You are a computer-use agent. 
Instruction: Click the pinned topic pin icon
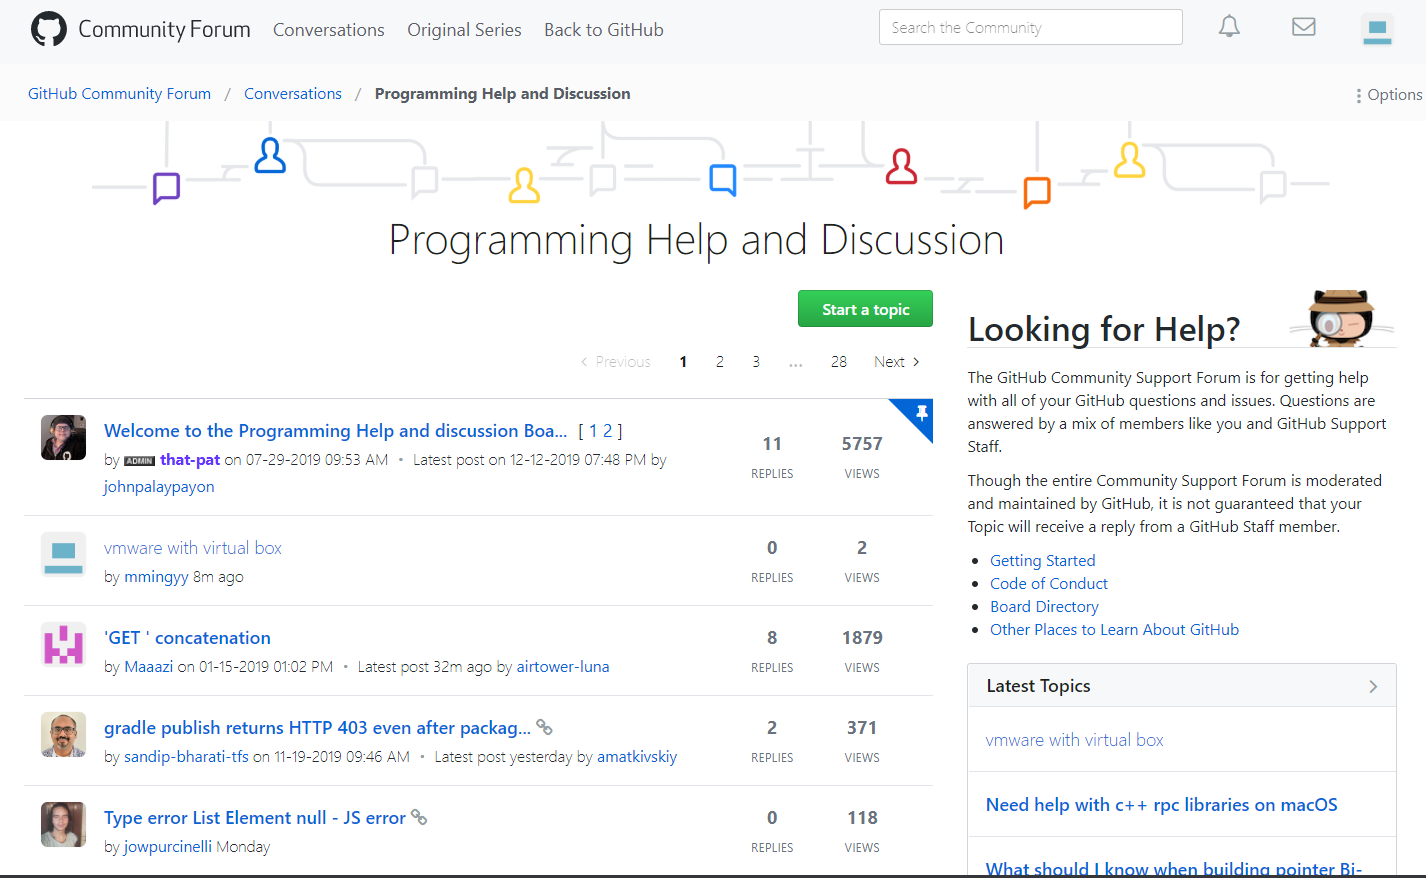click(921, 412)
